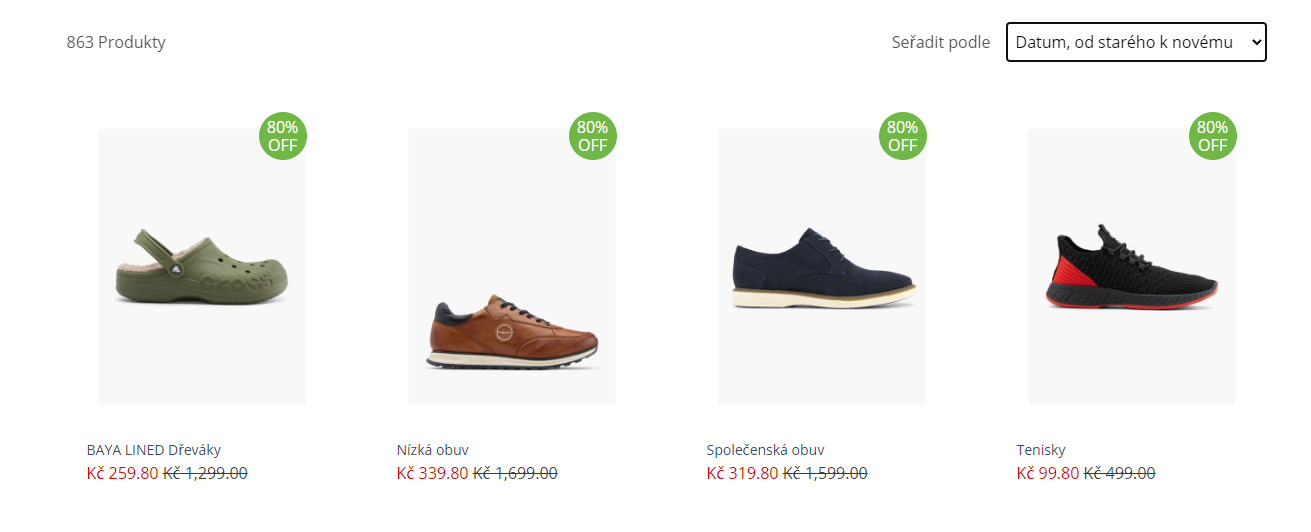Click the green Crocs clog image
Screen dimensions: 1311x532
[202, 268]
